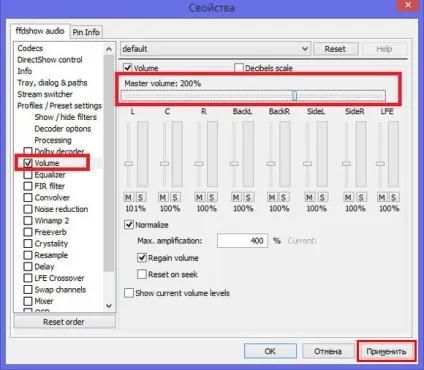
Task: Solo the SideR channel with S button
Action: (x=361, y=197)
